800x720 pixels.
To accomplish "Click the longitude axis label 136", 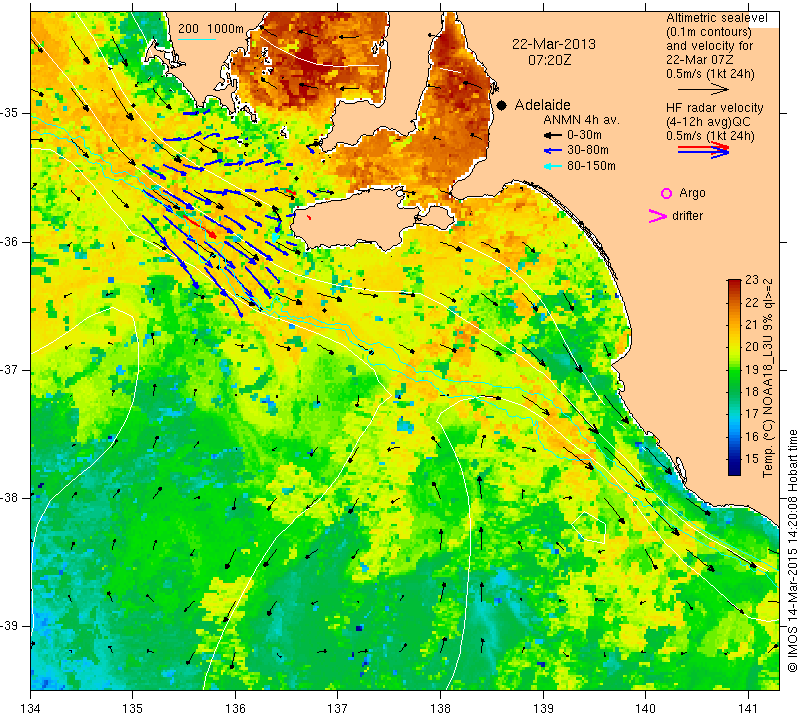I will (235, 709).
